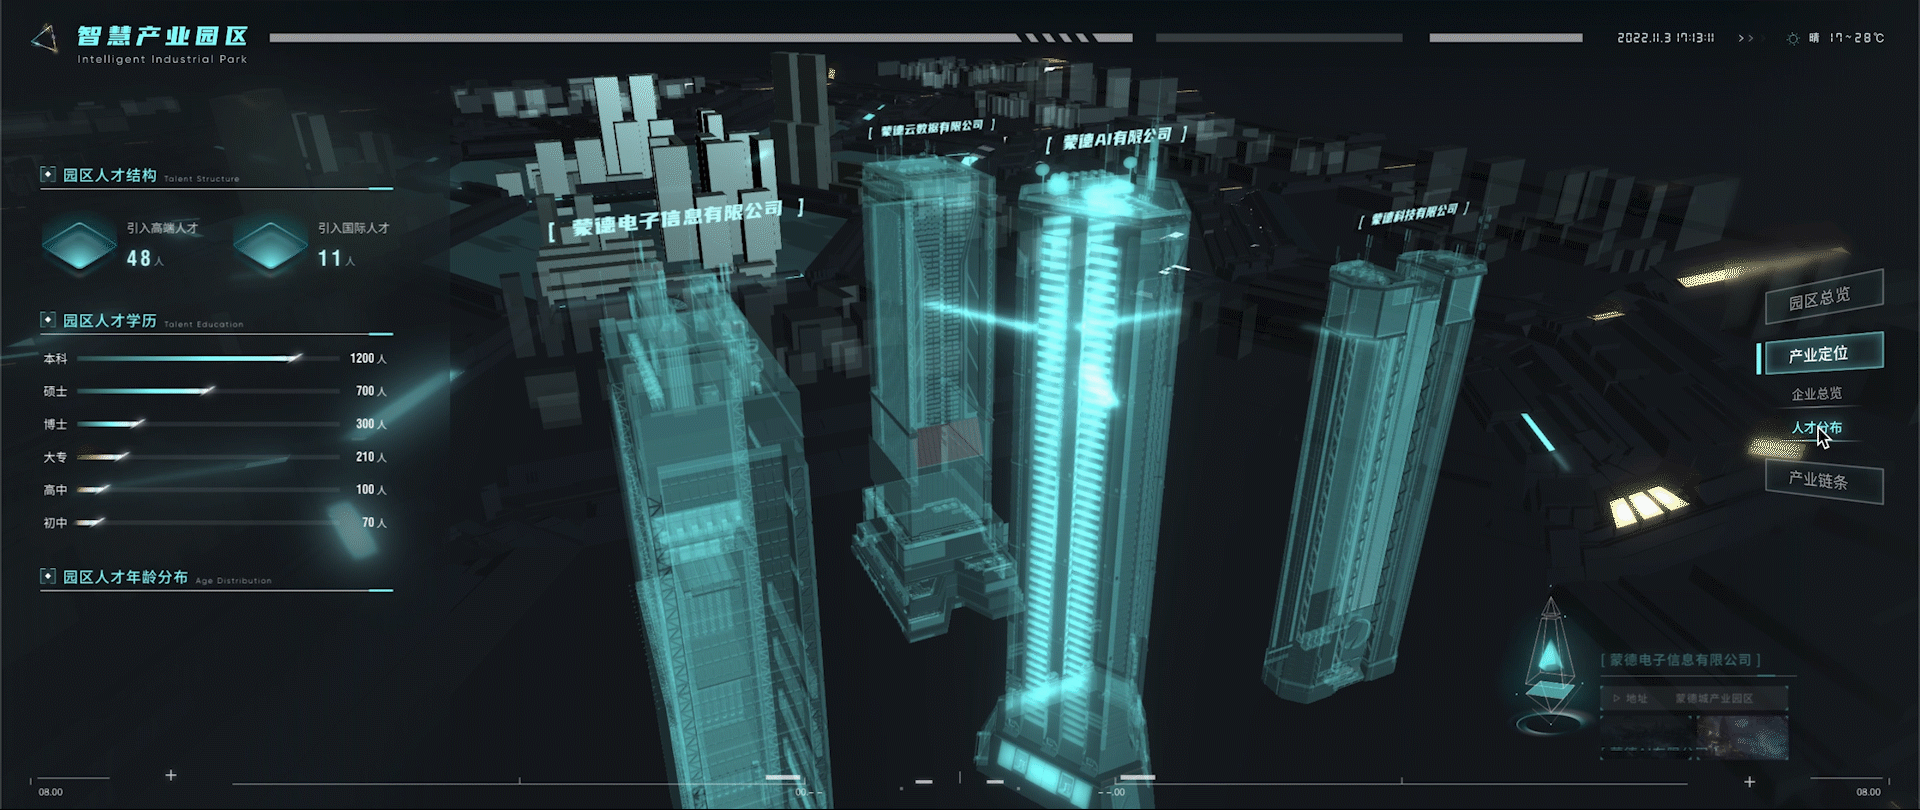Click the temperature reading 17~28℃
Screen dimensions: 1920x810
[1857, 38]
